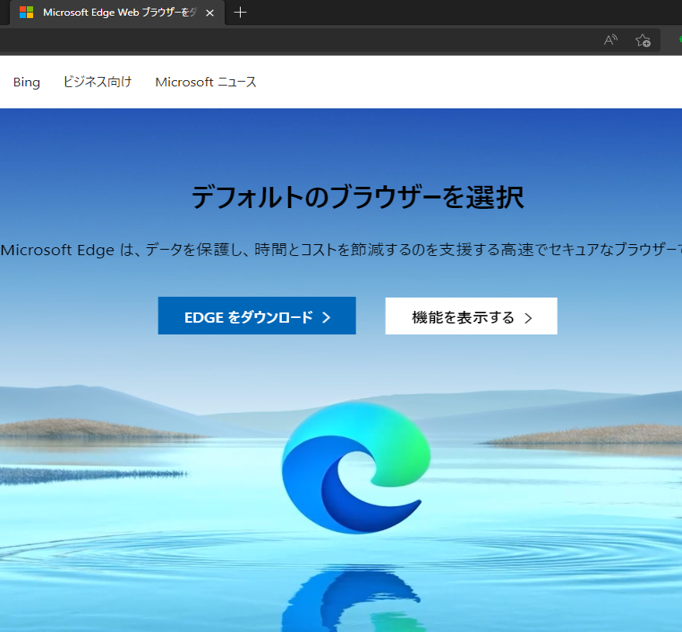This screenshot has height=632, width=682.
Task: Open a new tab with plus button
Action: [x=240, y=13]
